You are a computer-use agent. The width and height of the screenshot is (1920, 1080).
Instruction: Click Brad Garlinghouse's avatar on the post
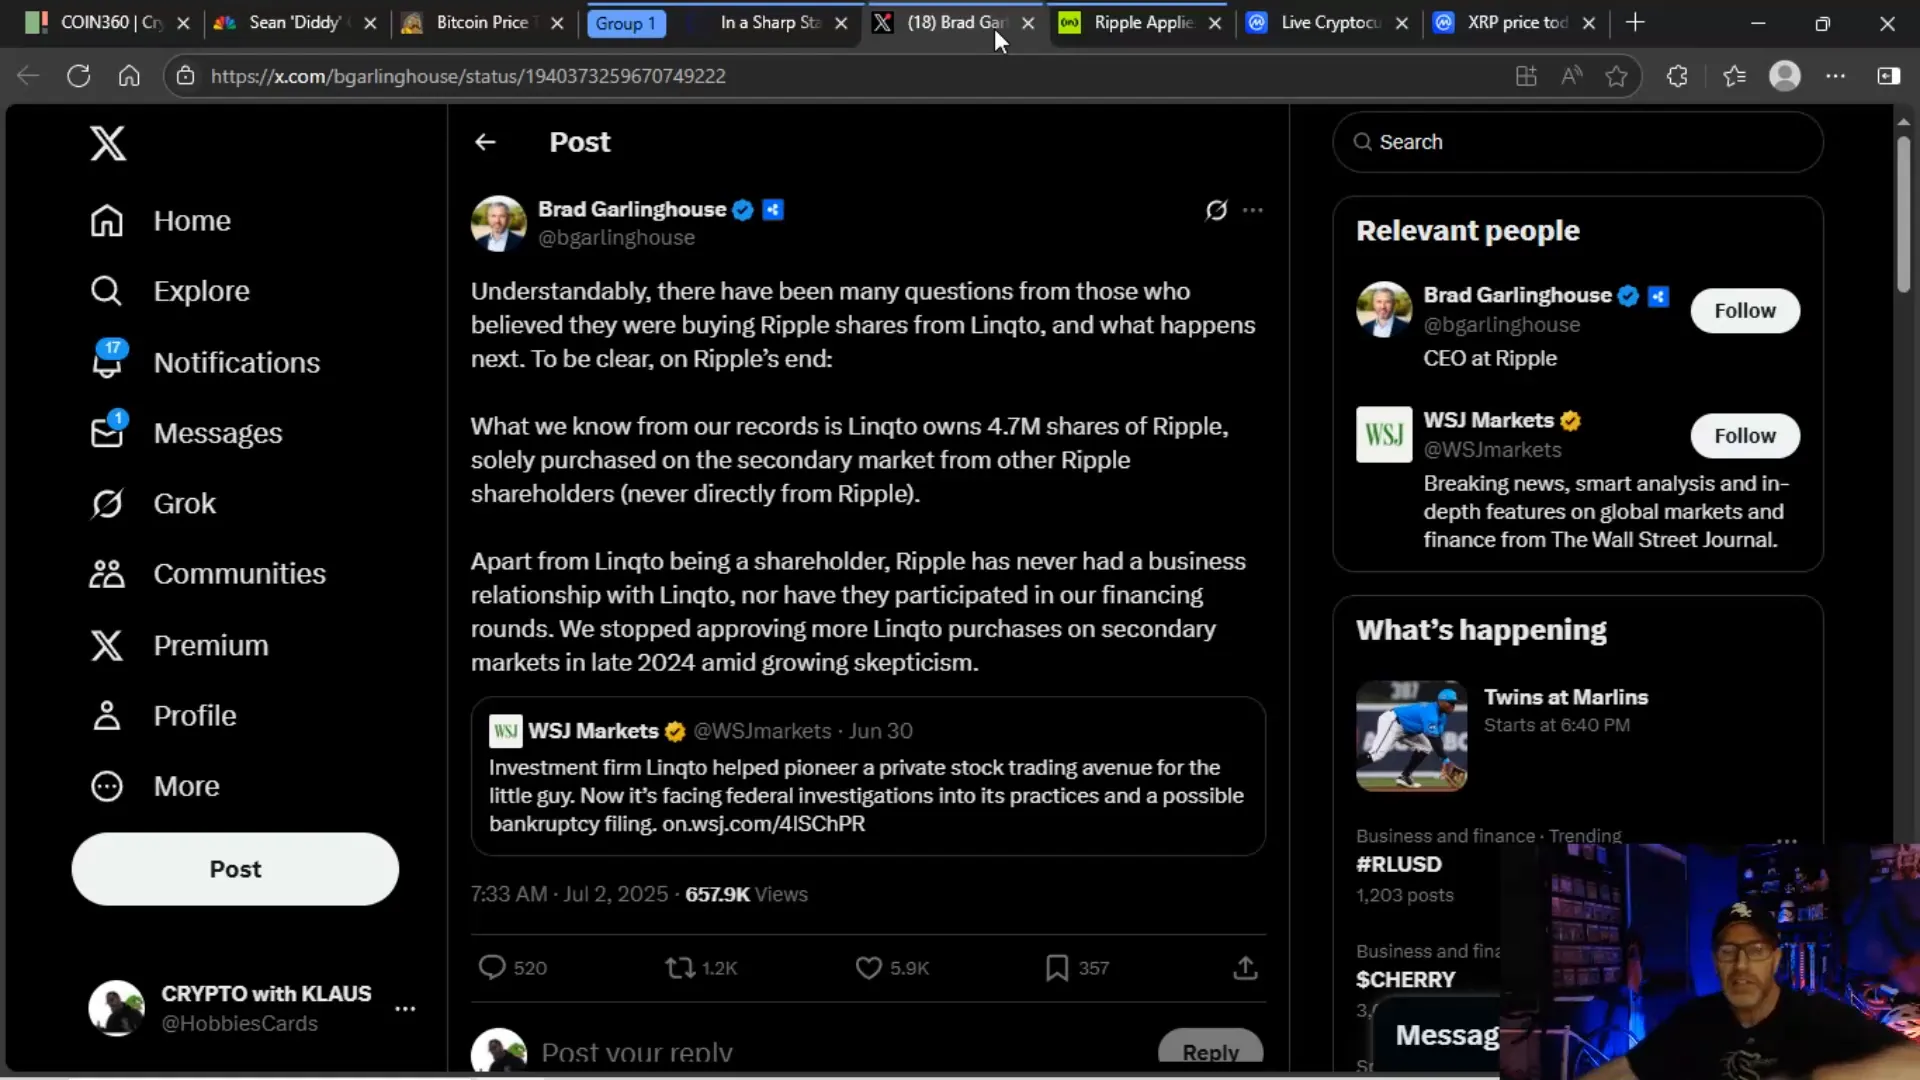pyautogui.click(x=498, y=223)
